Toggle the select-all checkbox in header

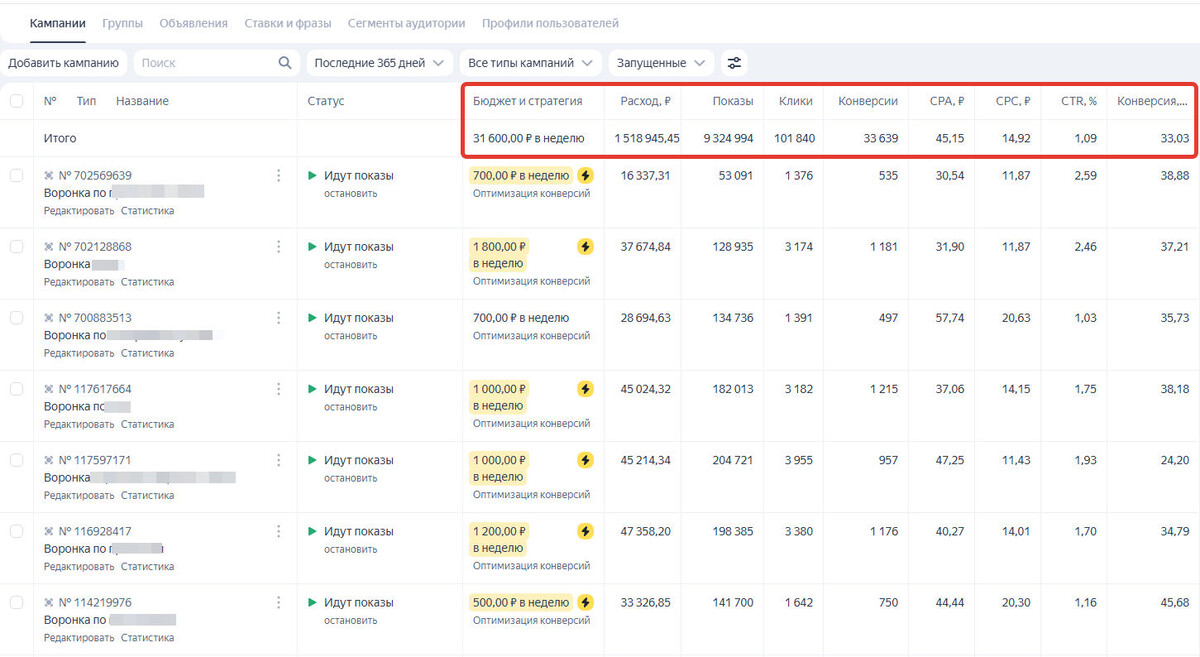click(16, 101)
